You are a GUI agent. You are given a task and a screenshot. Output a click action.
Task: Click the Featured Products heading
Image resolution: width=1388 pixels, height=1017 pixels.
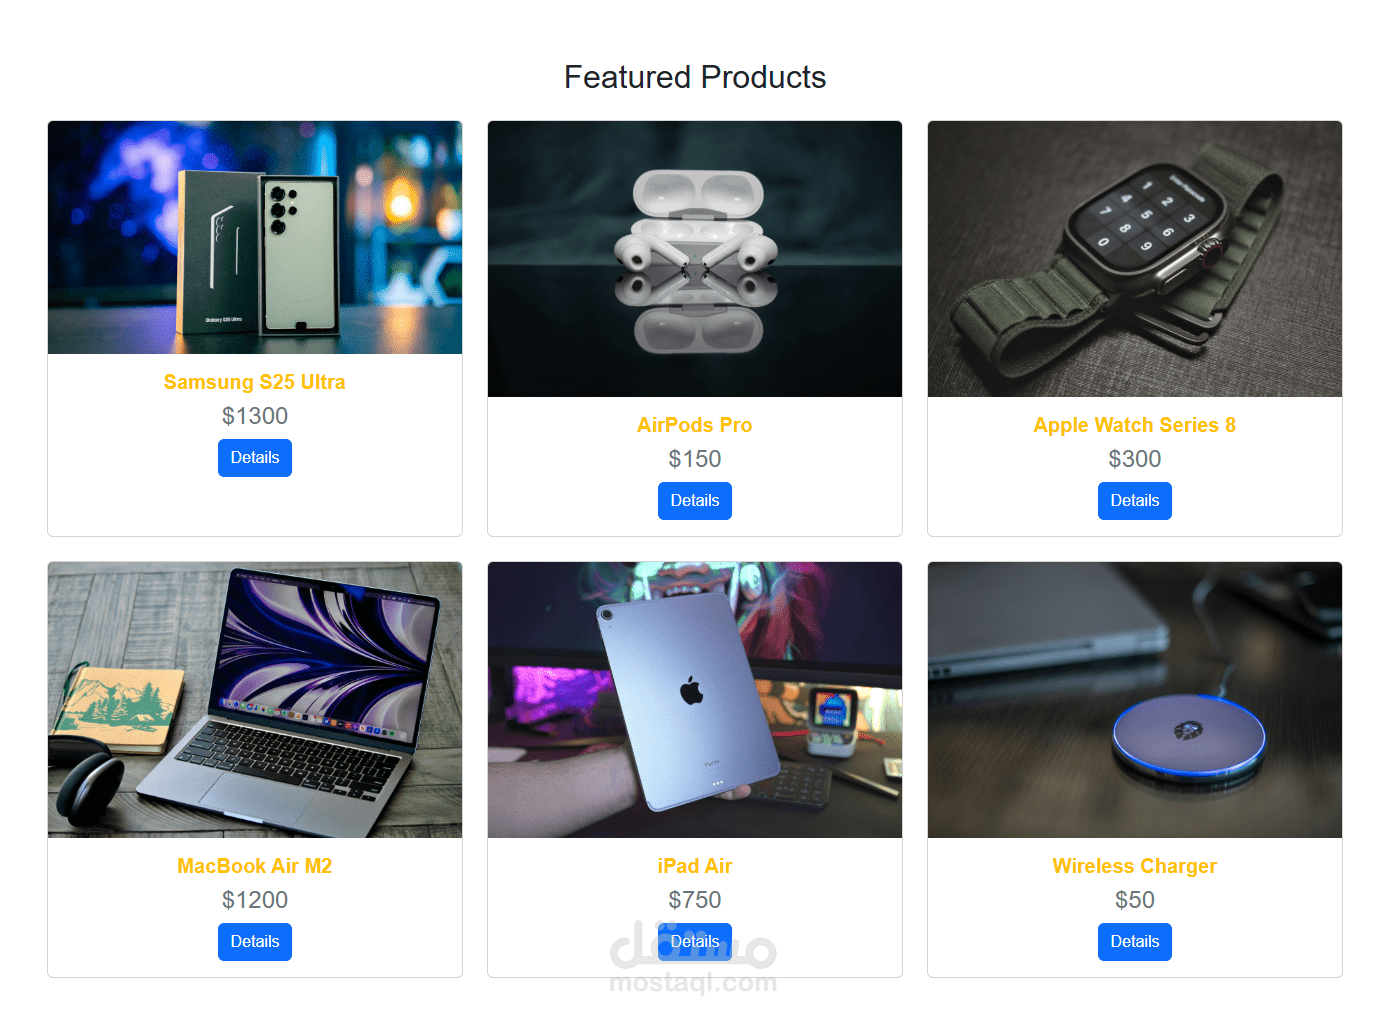pyautogui.click(x=695, y=77)
